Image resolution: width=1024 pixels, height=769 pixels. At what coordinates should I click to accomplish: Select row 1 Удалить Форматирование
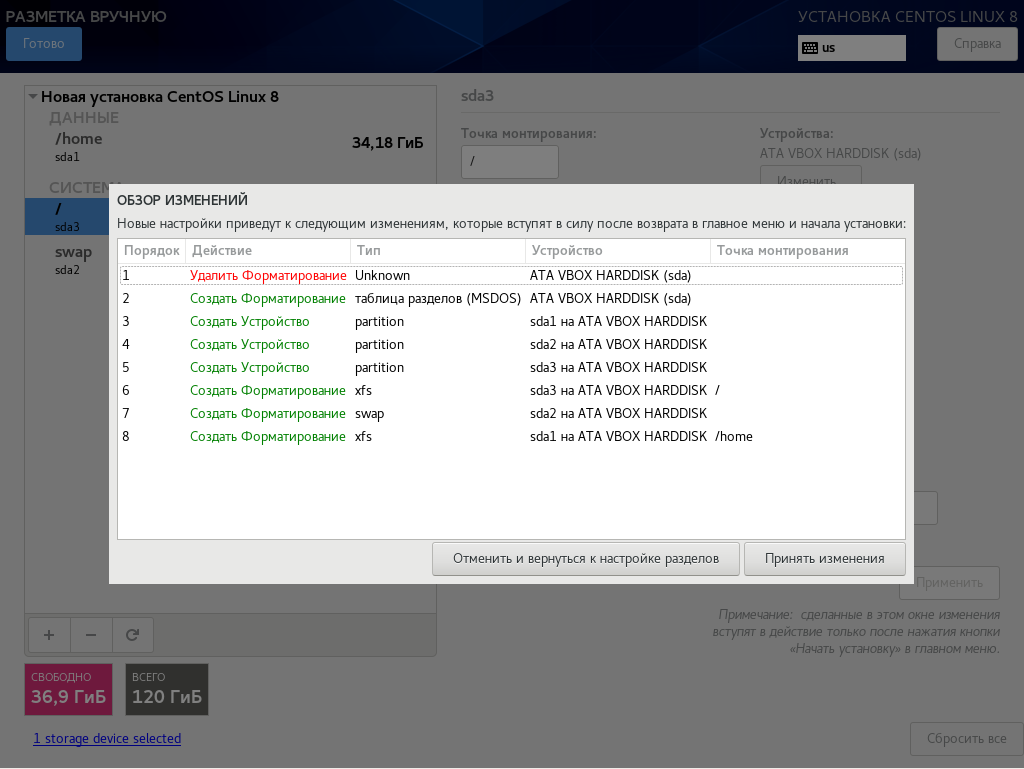[511, 275]
